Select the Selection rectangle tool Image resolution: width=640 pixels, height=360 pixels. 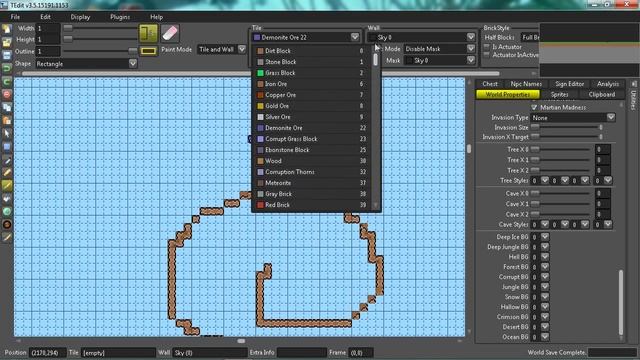coord(7,147)
